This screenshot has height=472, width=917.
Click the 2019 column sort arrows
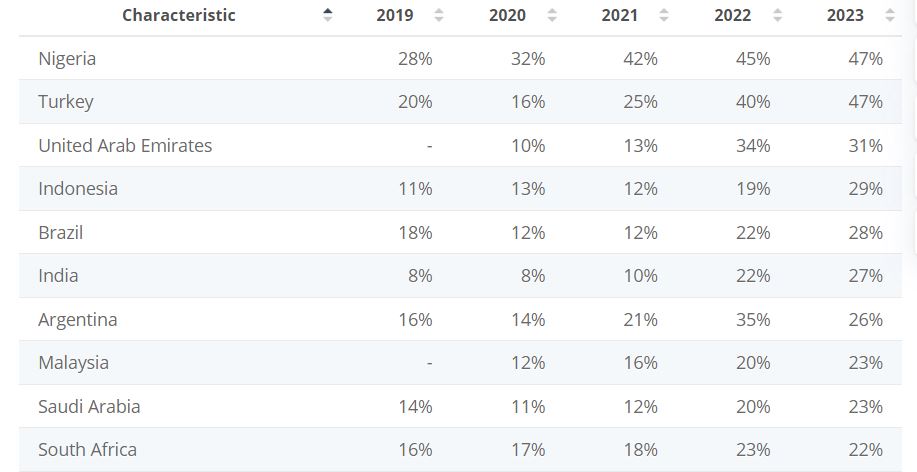coord(438,15)
